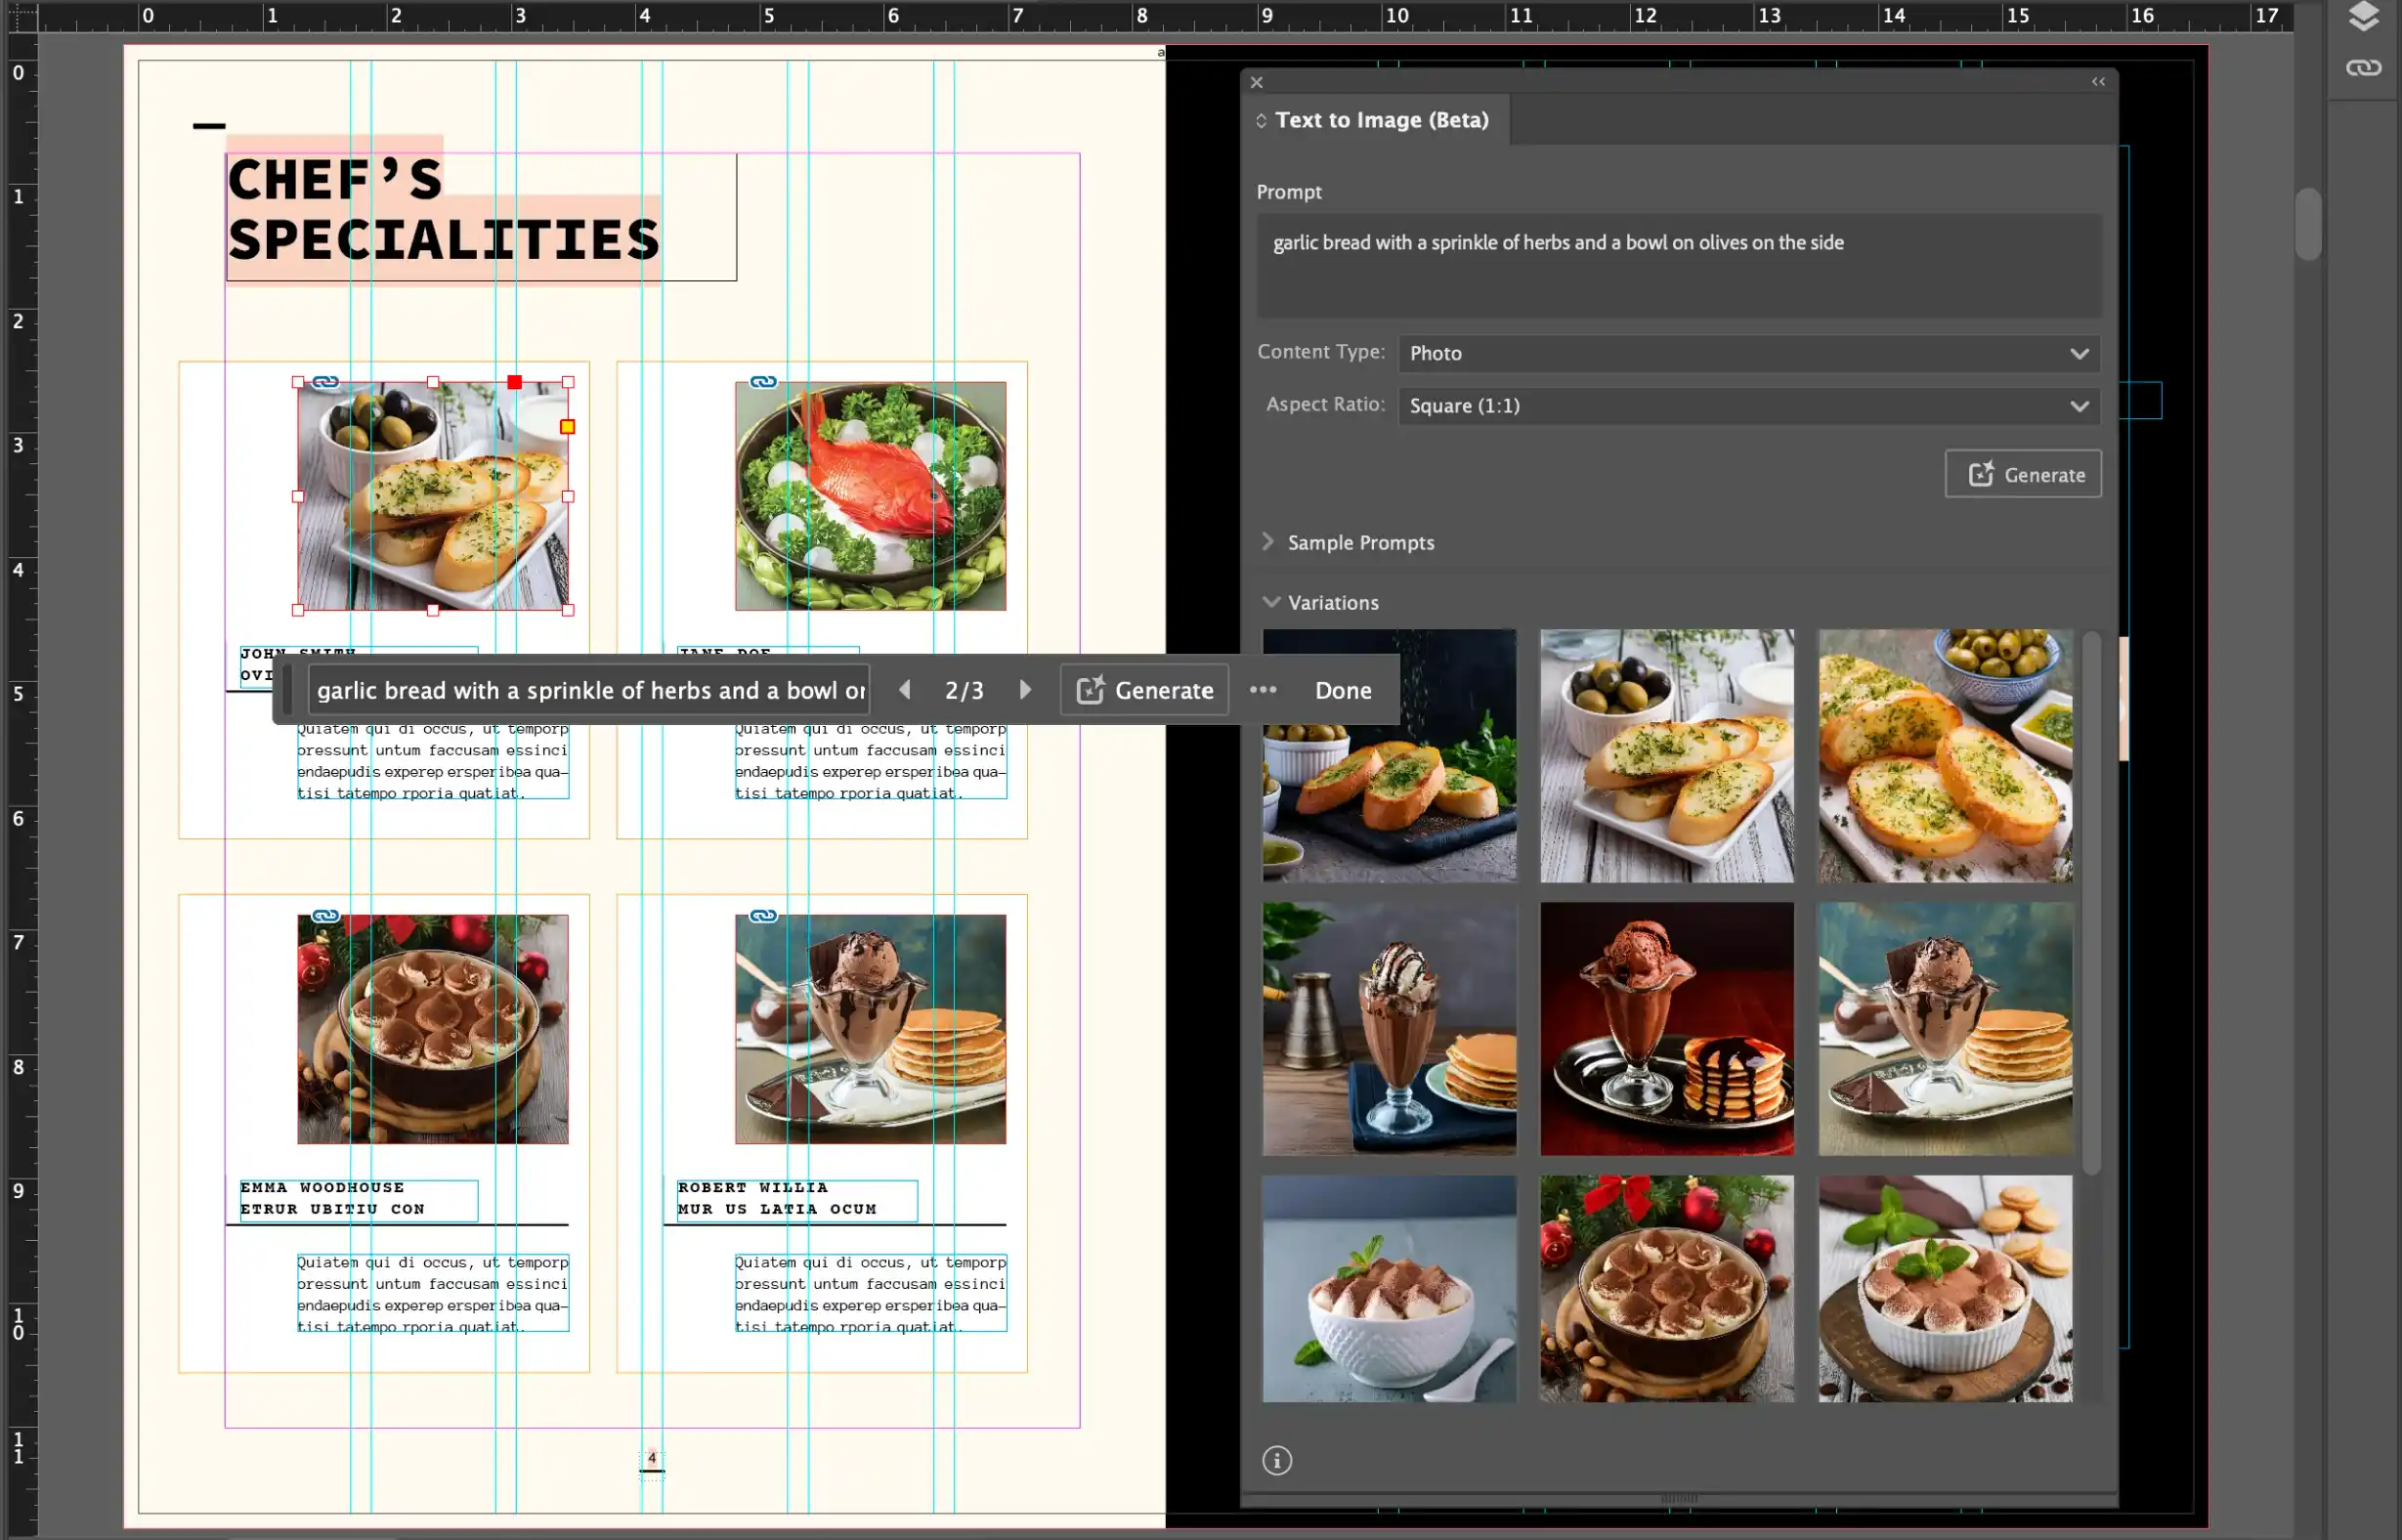Viewport: 2402px width, 1540px height.
Task: Click Done in the floating bar
Action: (1343, 690)
